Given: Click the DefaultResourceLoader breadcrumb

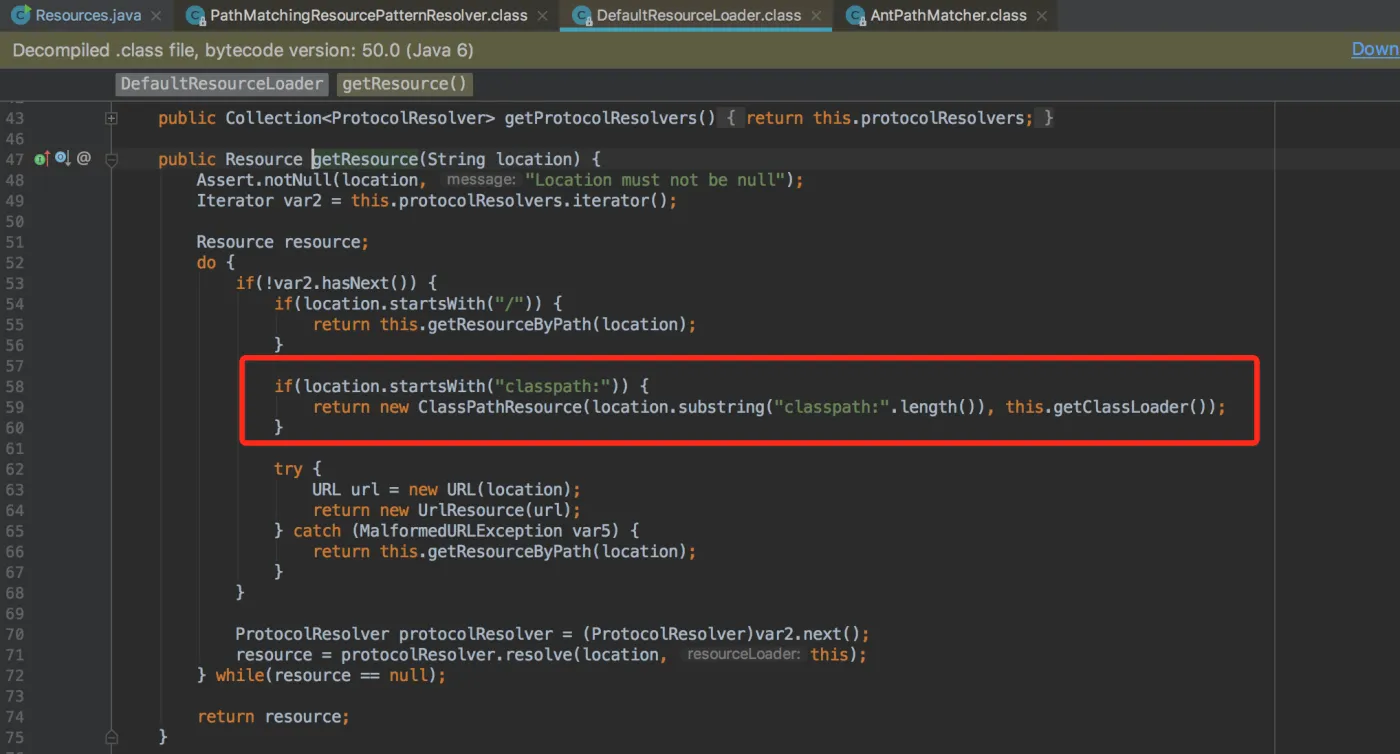Looking at the screenshot, I should [222, 84].
